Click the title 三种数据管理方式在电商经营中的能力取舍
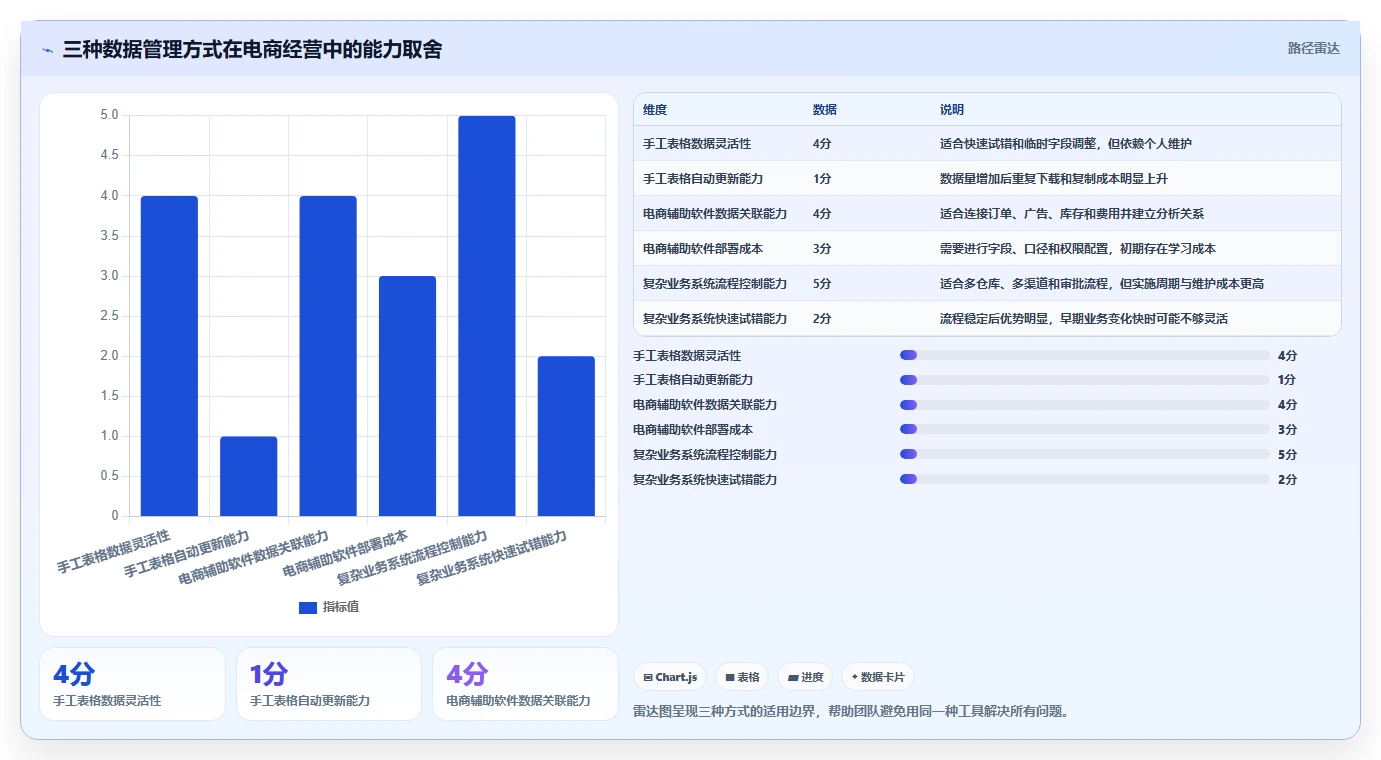 coord(252,49)
